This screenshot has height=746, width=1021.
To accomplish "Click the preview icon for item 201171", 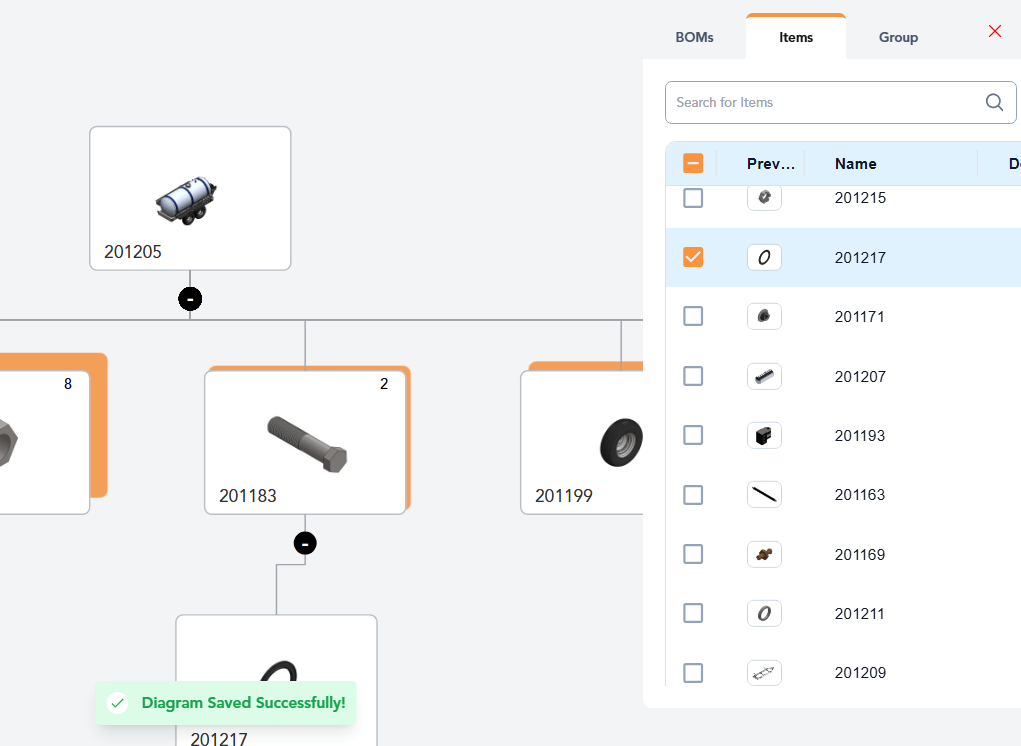I will [x=764, y=316].
